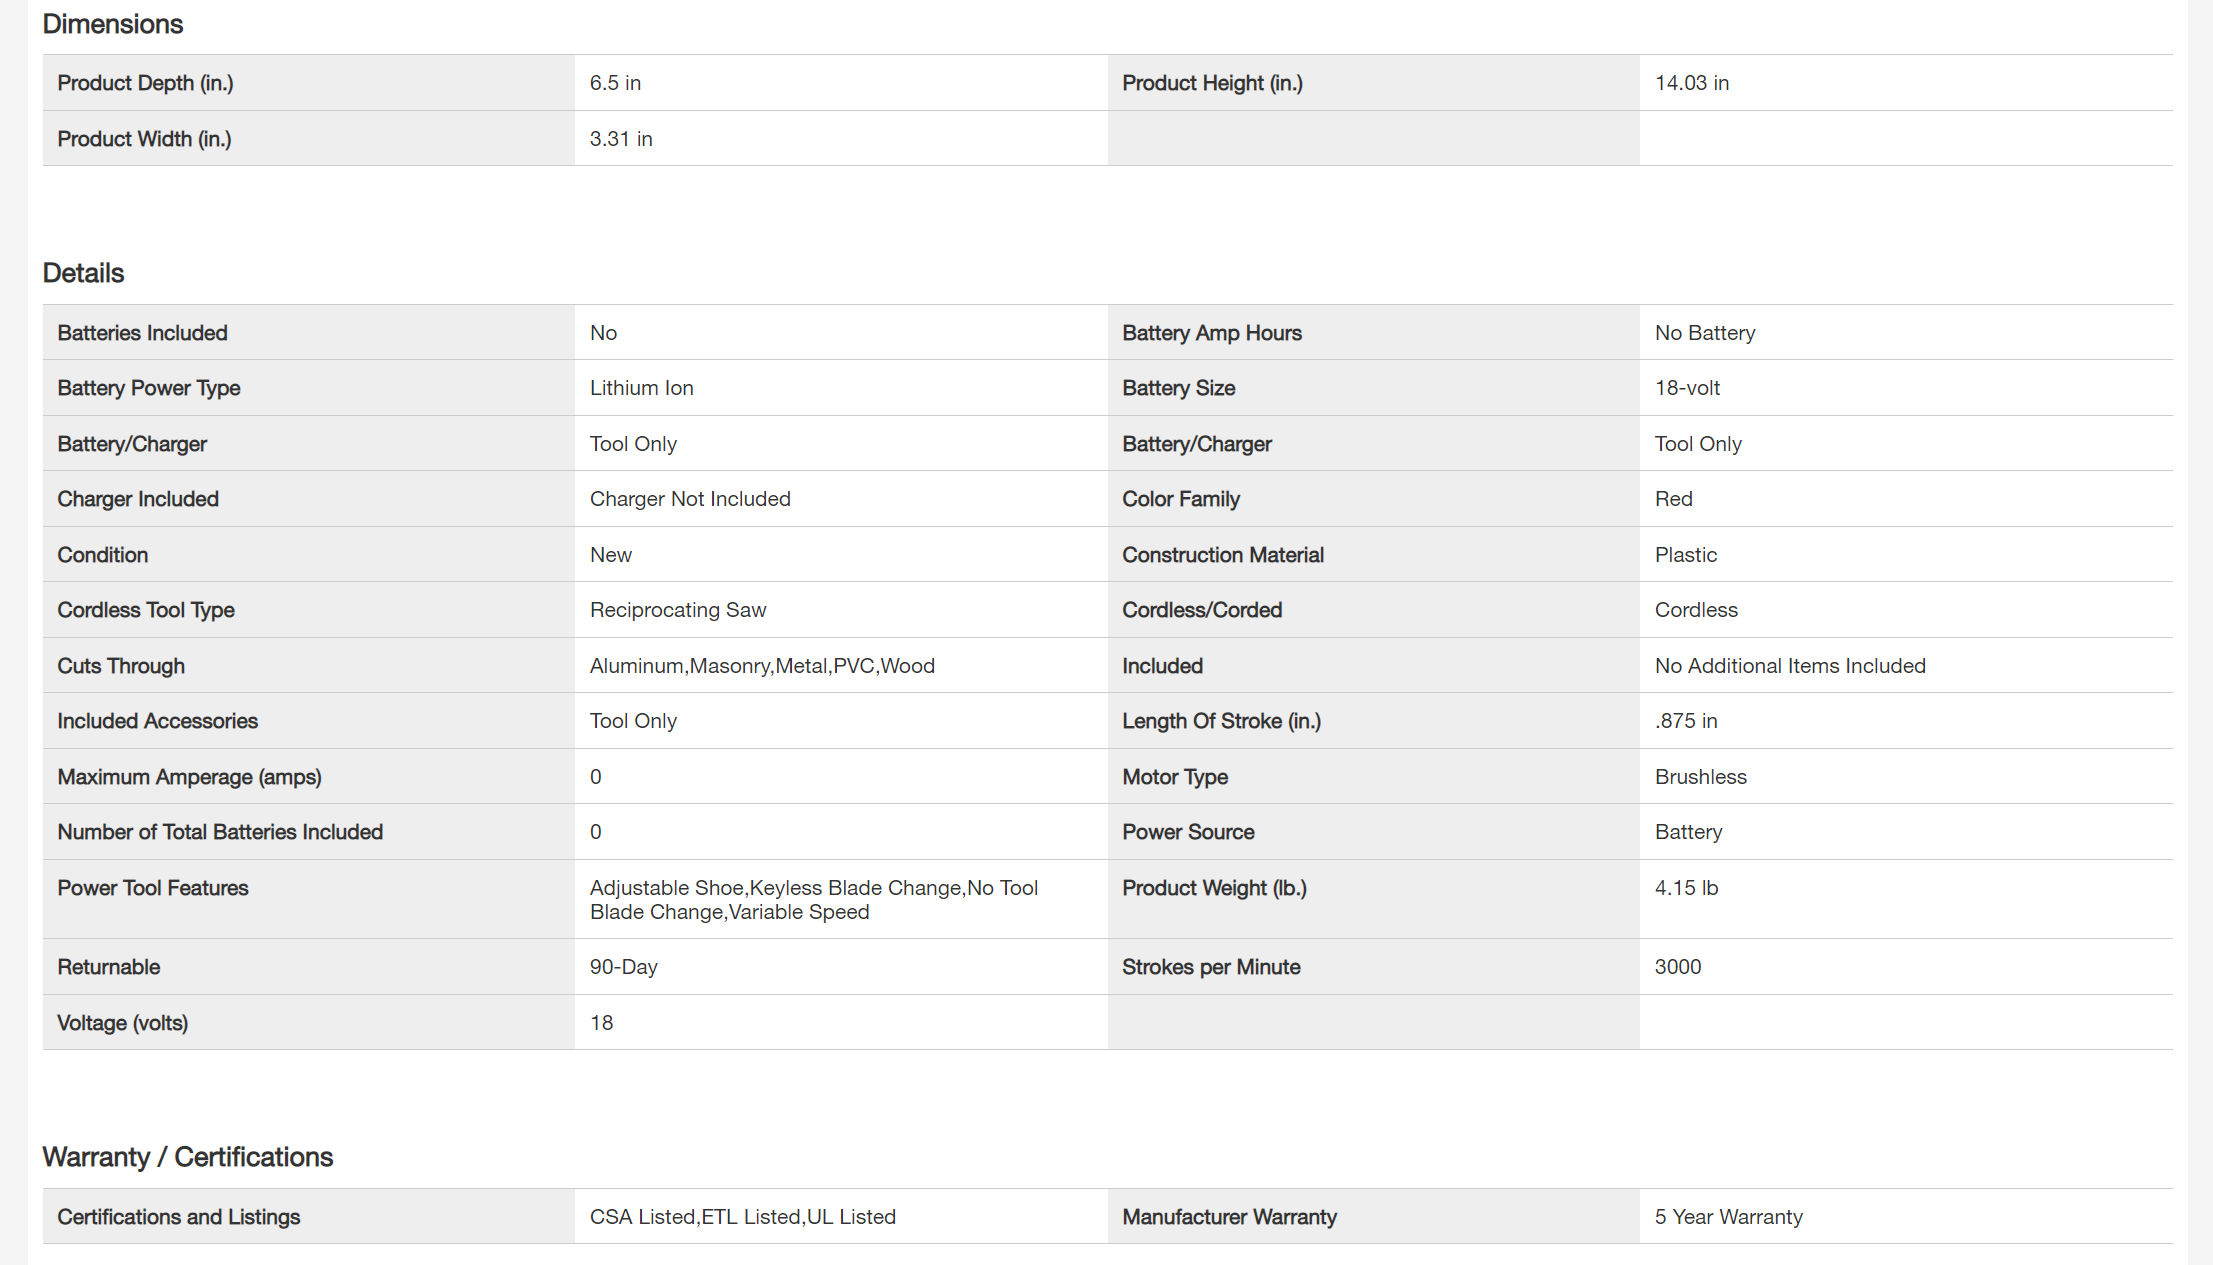Click the Length Of Stroke .875 in value
This screenshot has width=2213, height=1265.
point(1686,721)
